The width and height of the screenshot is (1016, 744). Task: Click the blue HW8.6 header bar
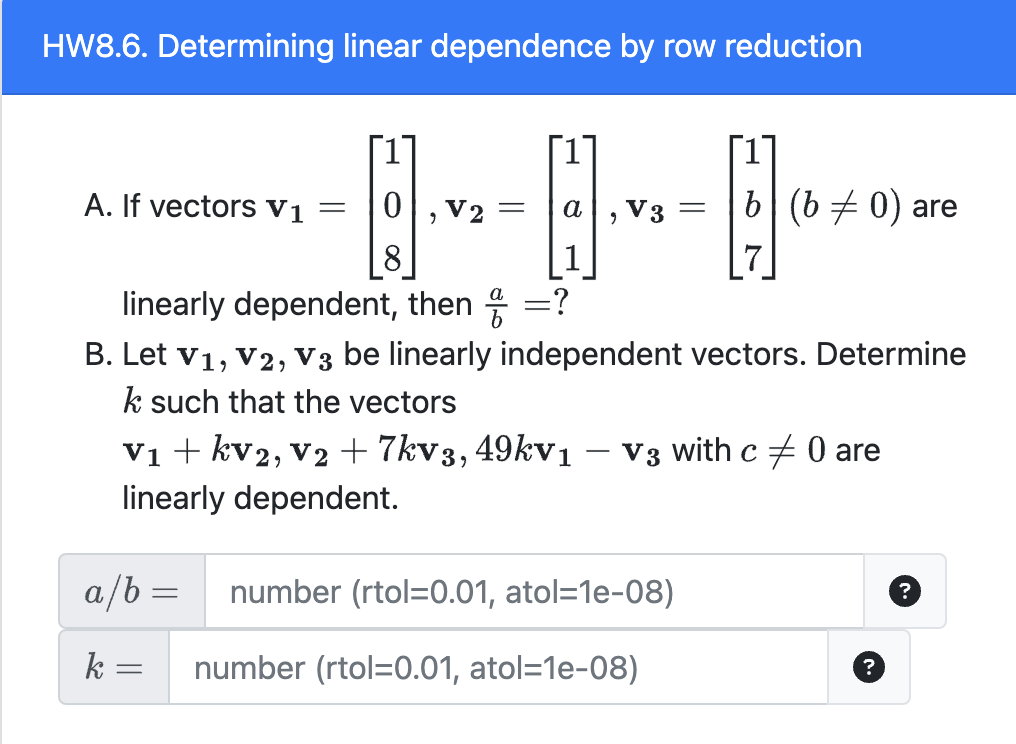508,47
